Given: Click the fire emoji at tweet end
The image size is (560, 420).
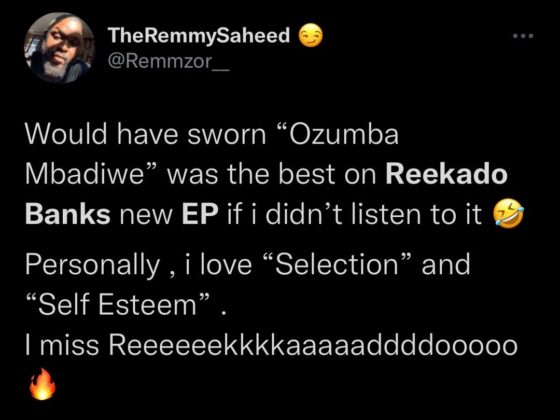Looking at the screenshot, I should tap(42, 384).
